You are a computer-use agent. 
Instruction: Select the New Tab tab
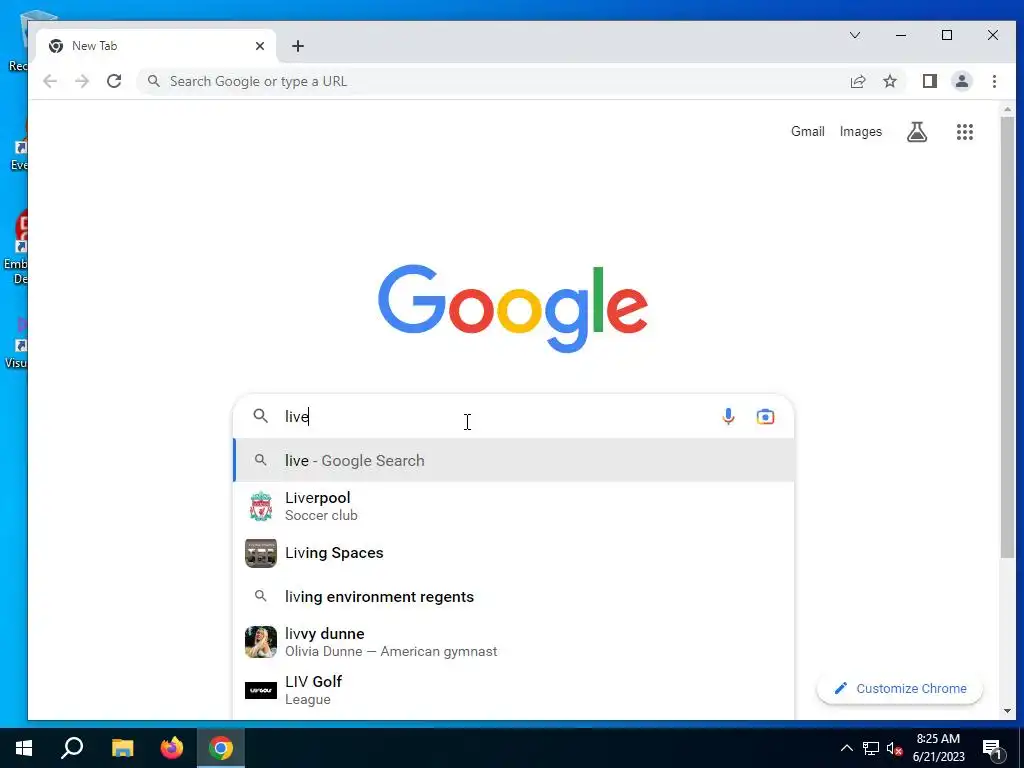click(x=155, y=46)
